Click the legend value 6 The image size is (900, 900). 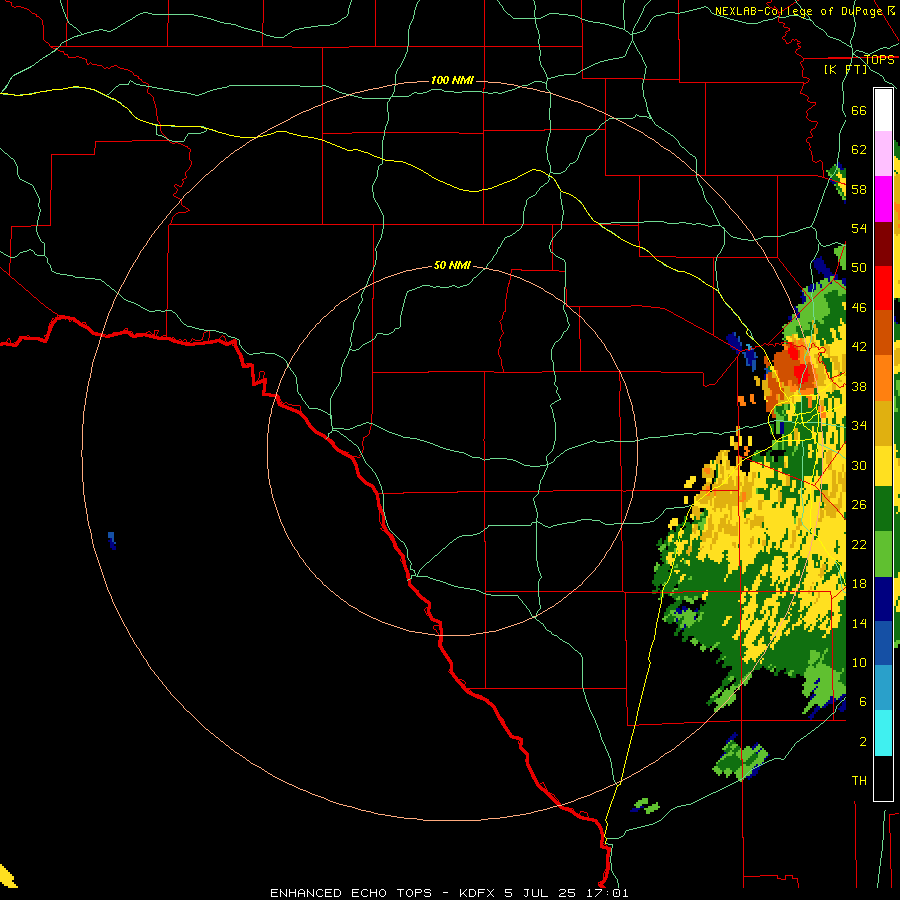click(x=863, y=702)
